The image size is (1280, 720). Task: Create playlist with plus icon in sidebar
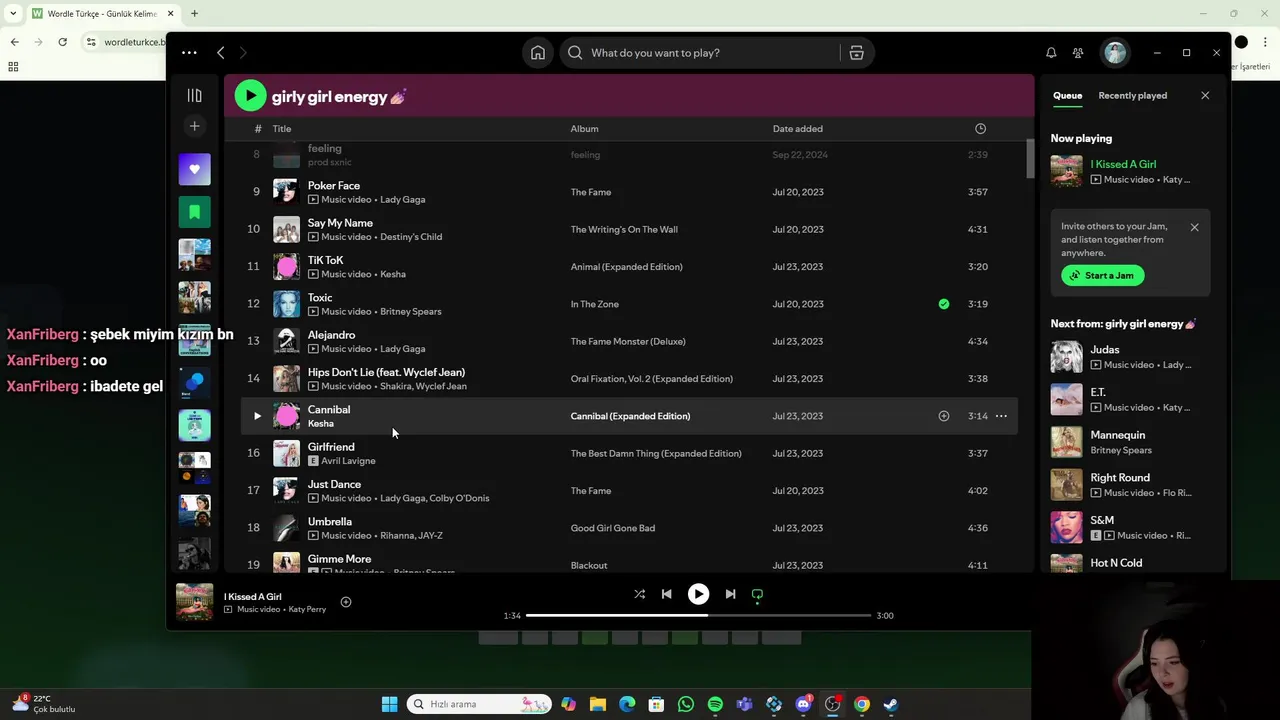(194, 126)
